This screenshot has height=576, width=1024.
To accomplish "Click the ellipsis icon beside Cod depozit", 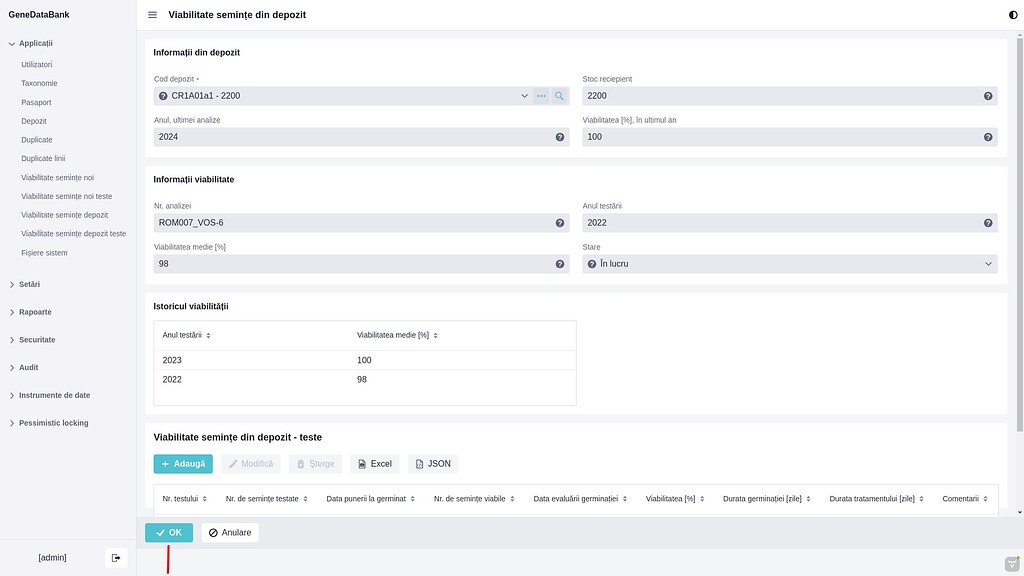I will coord(541,96).
